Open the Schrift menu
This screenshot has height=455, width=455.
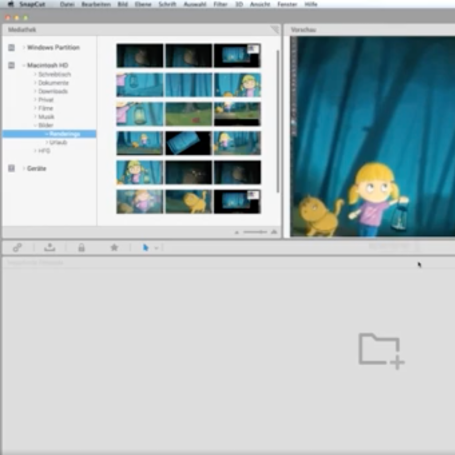tap(167, 4)
